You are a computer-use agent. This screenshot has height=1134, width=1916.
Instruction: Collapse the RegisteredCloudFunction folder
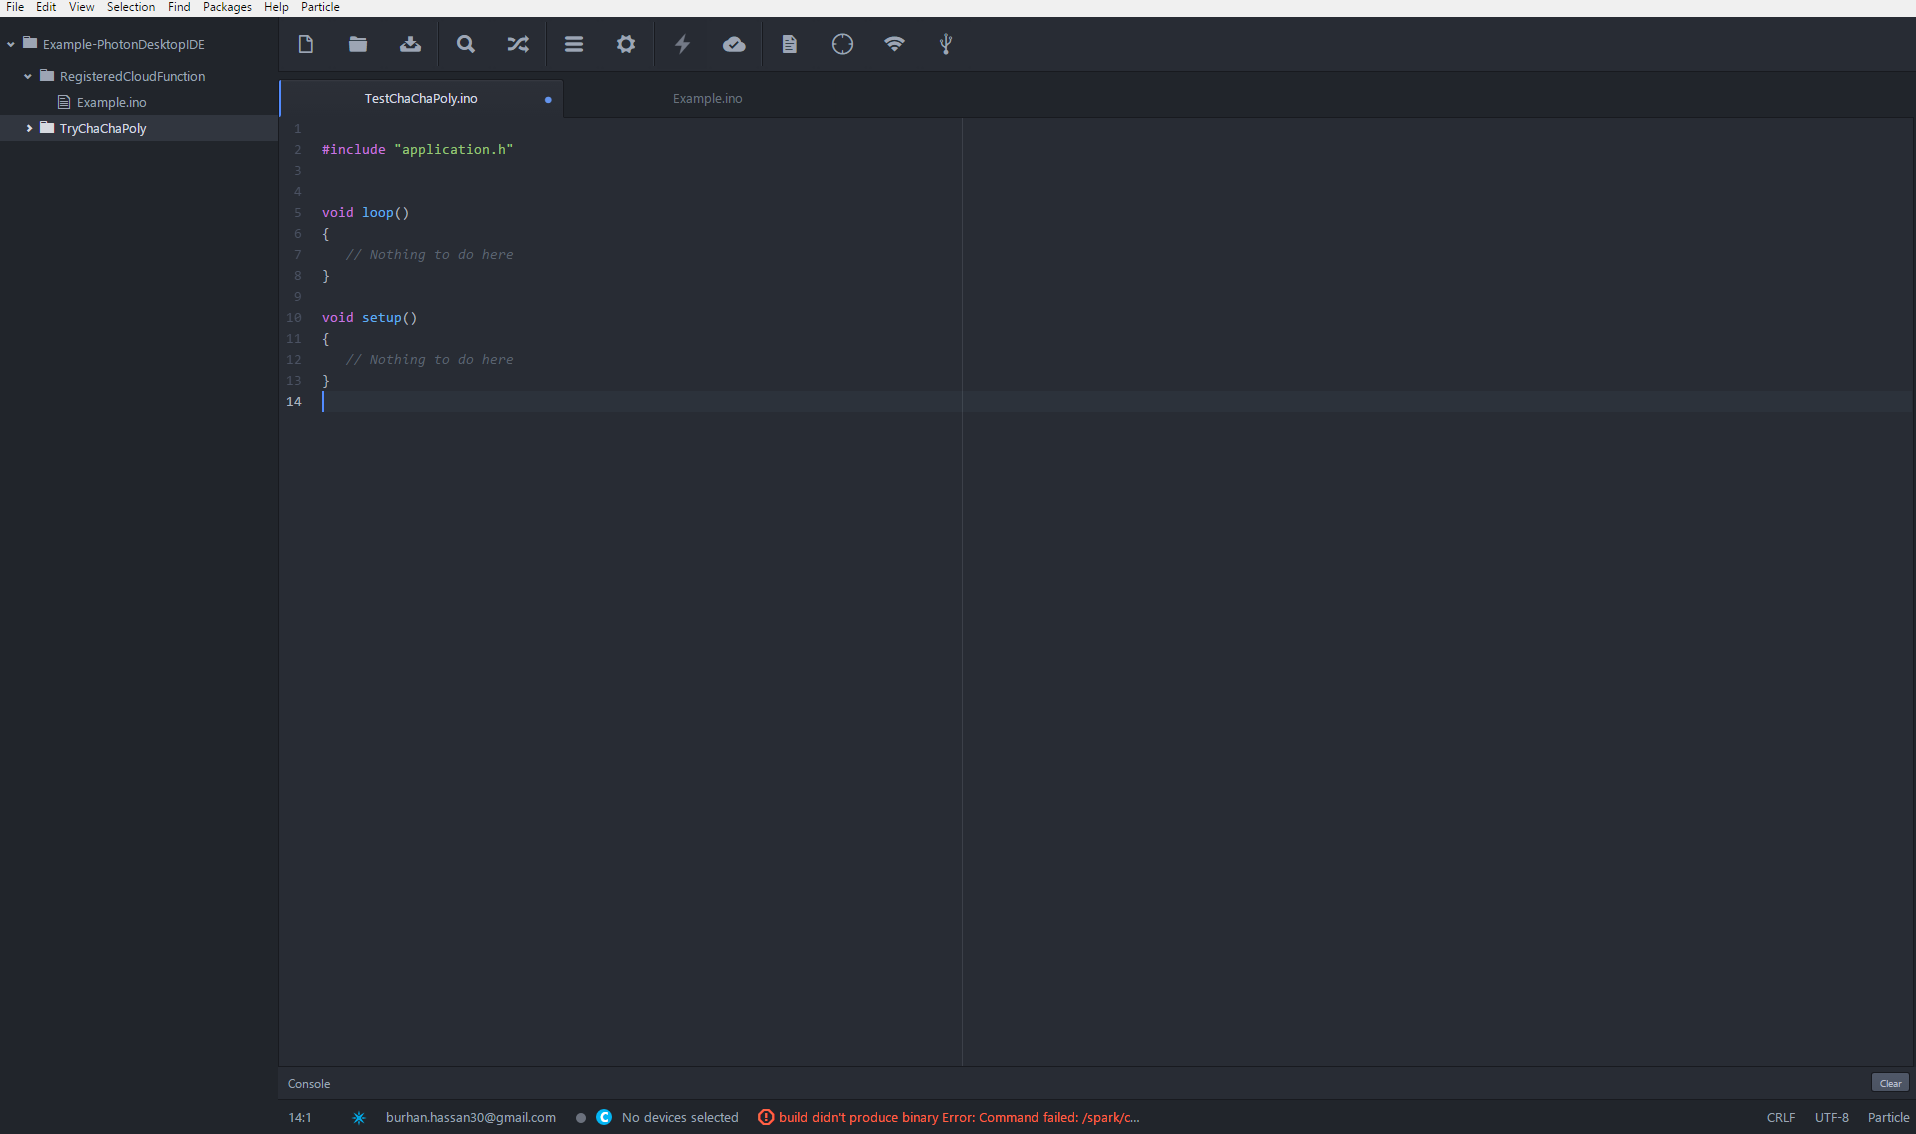point(28,76)
